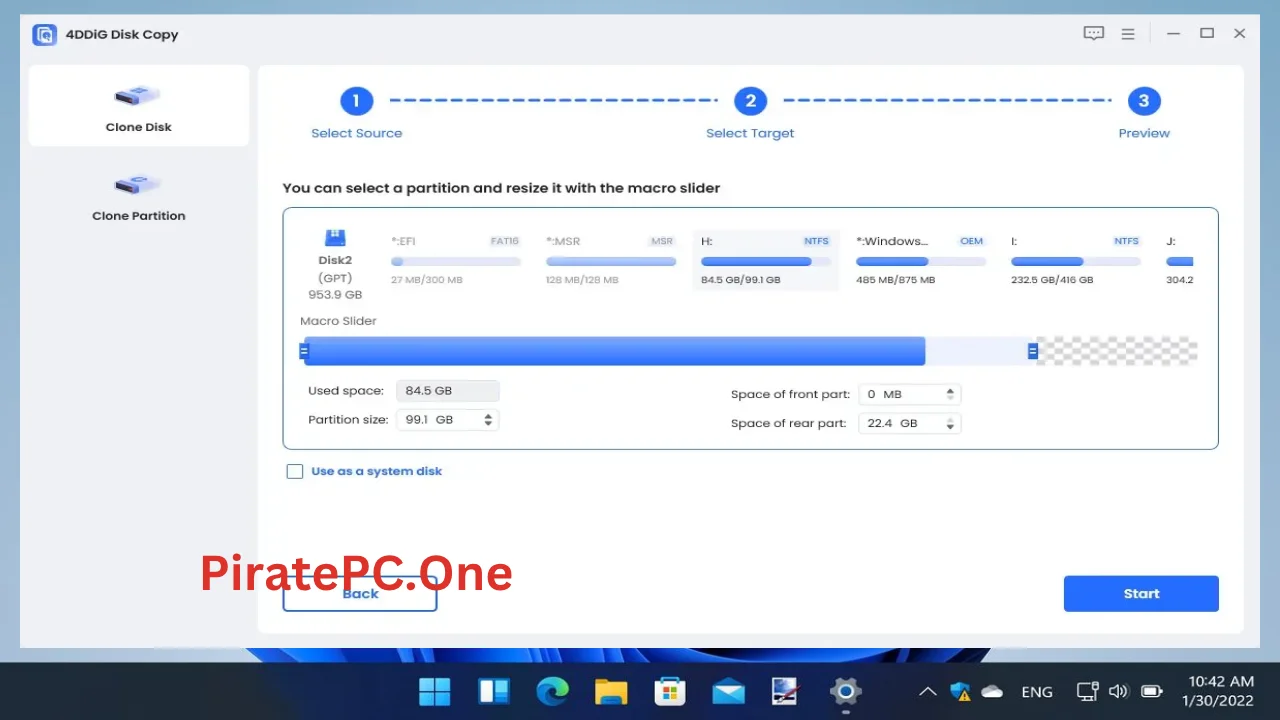Click OneDrive cloud tray icon

coord(992,691)
